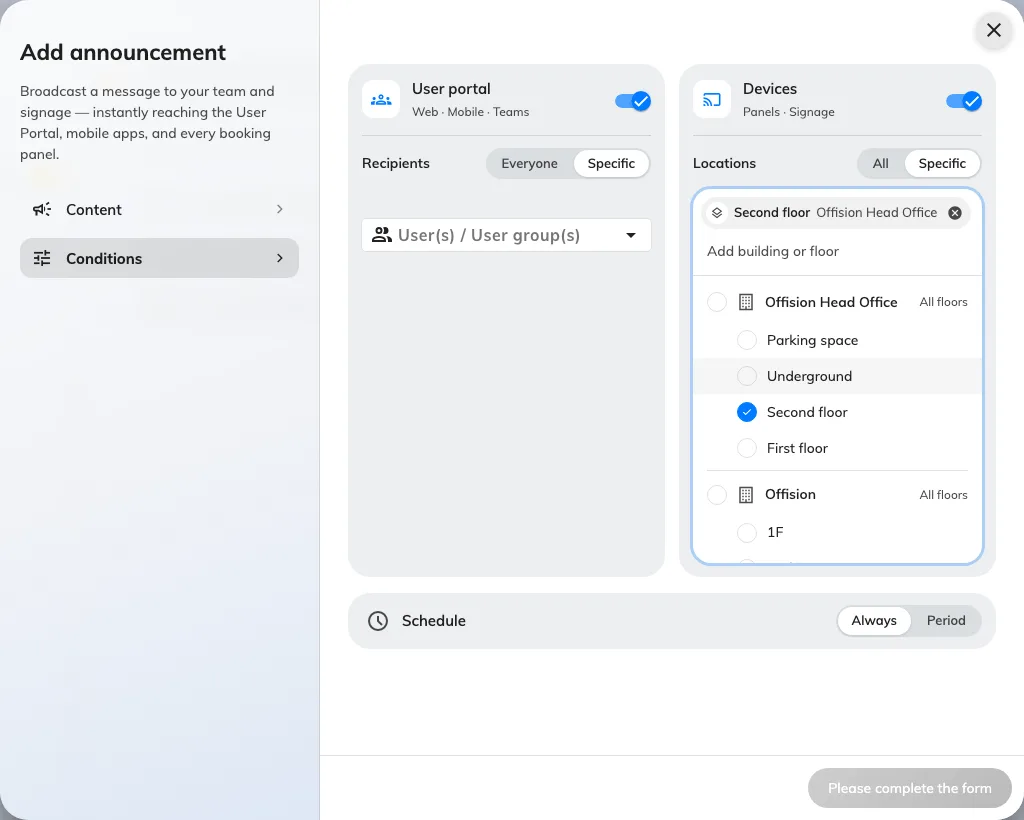Remove the Second floor location chip
Screen dimensions: 1024x820
point(955,213)
